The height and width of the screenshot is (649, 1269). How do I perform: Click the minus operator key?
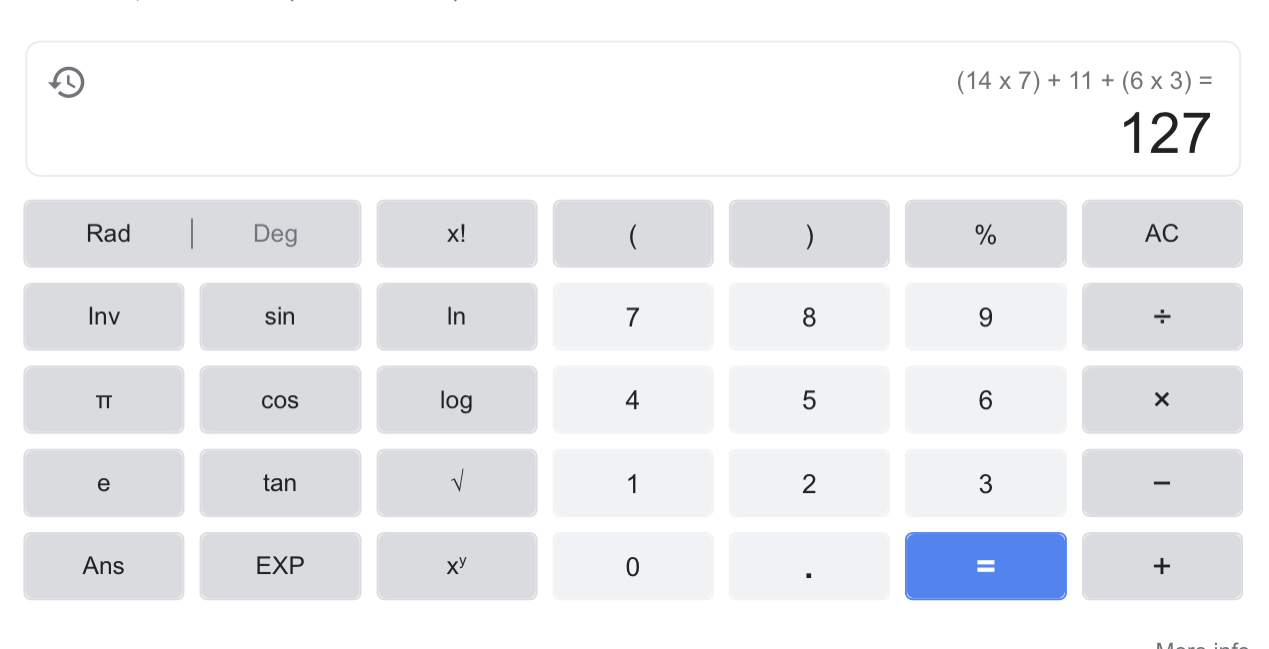click(x=1161, y=483)
